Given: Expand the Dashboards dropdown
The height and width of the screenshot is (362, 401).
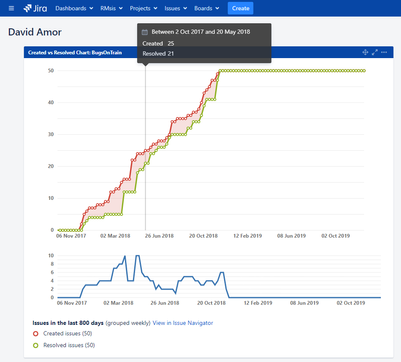Looking at the screenshot, I should [x=74, y=8].
